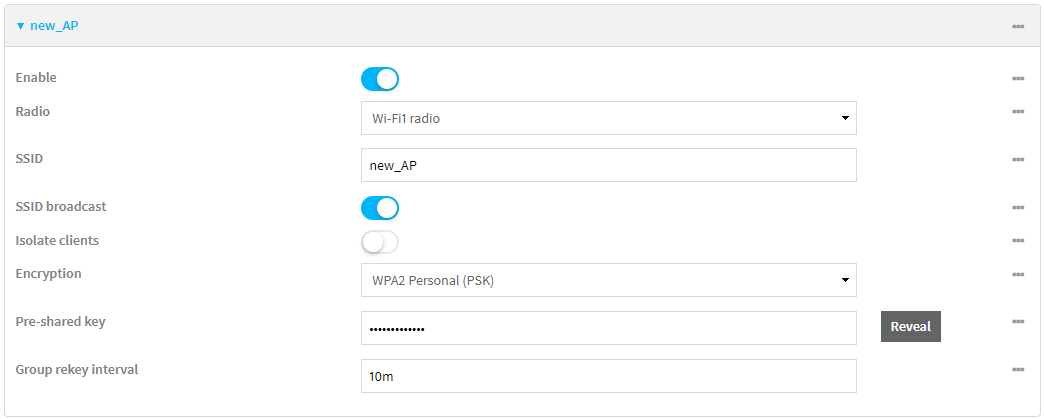Open the more-options icon for Group rekey interval
This screenshot has width=1044, height=419.
[x=1017, y=370]
